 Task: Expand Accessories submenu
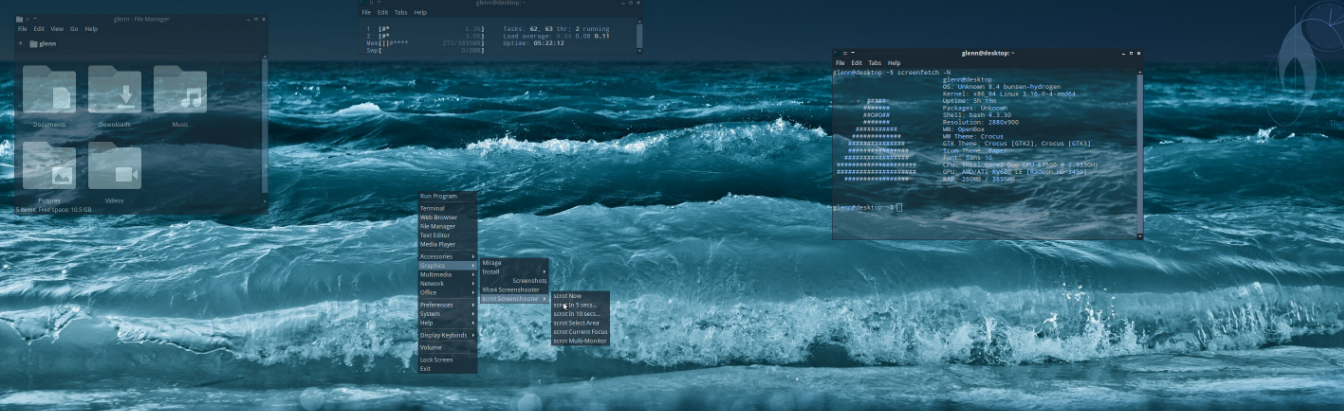coord(447,256)
